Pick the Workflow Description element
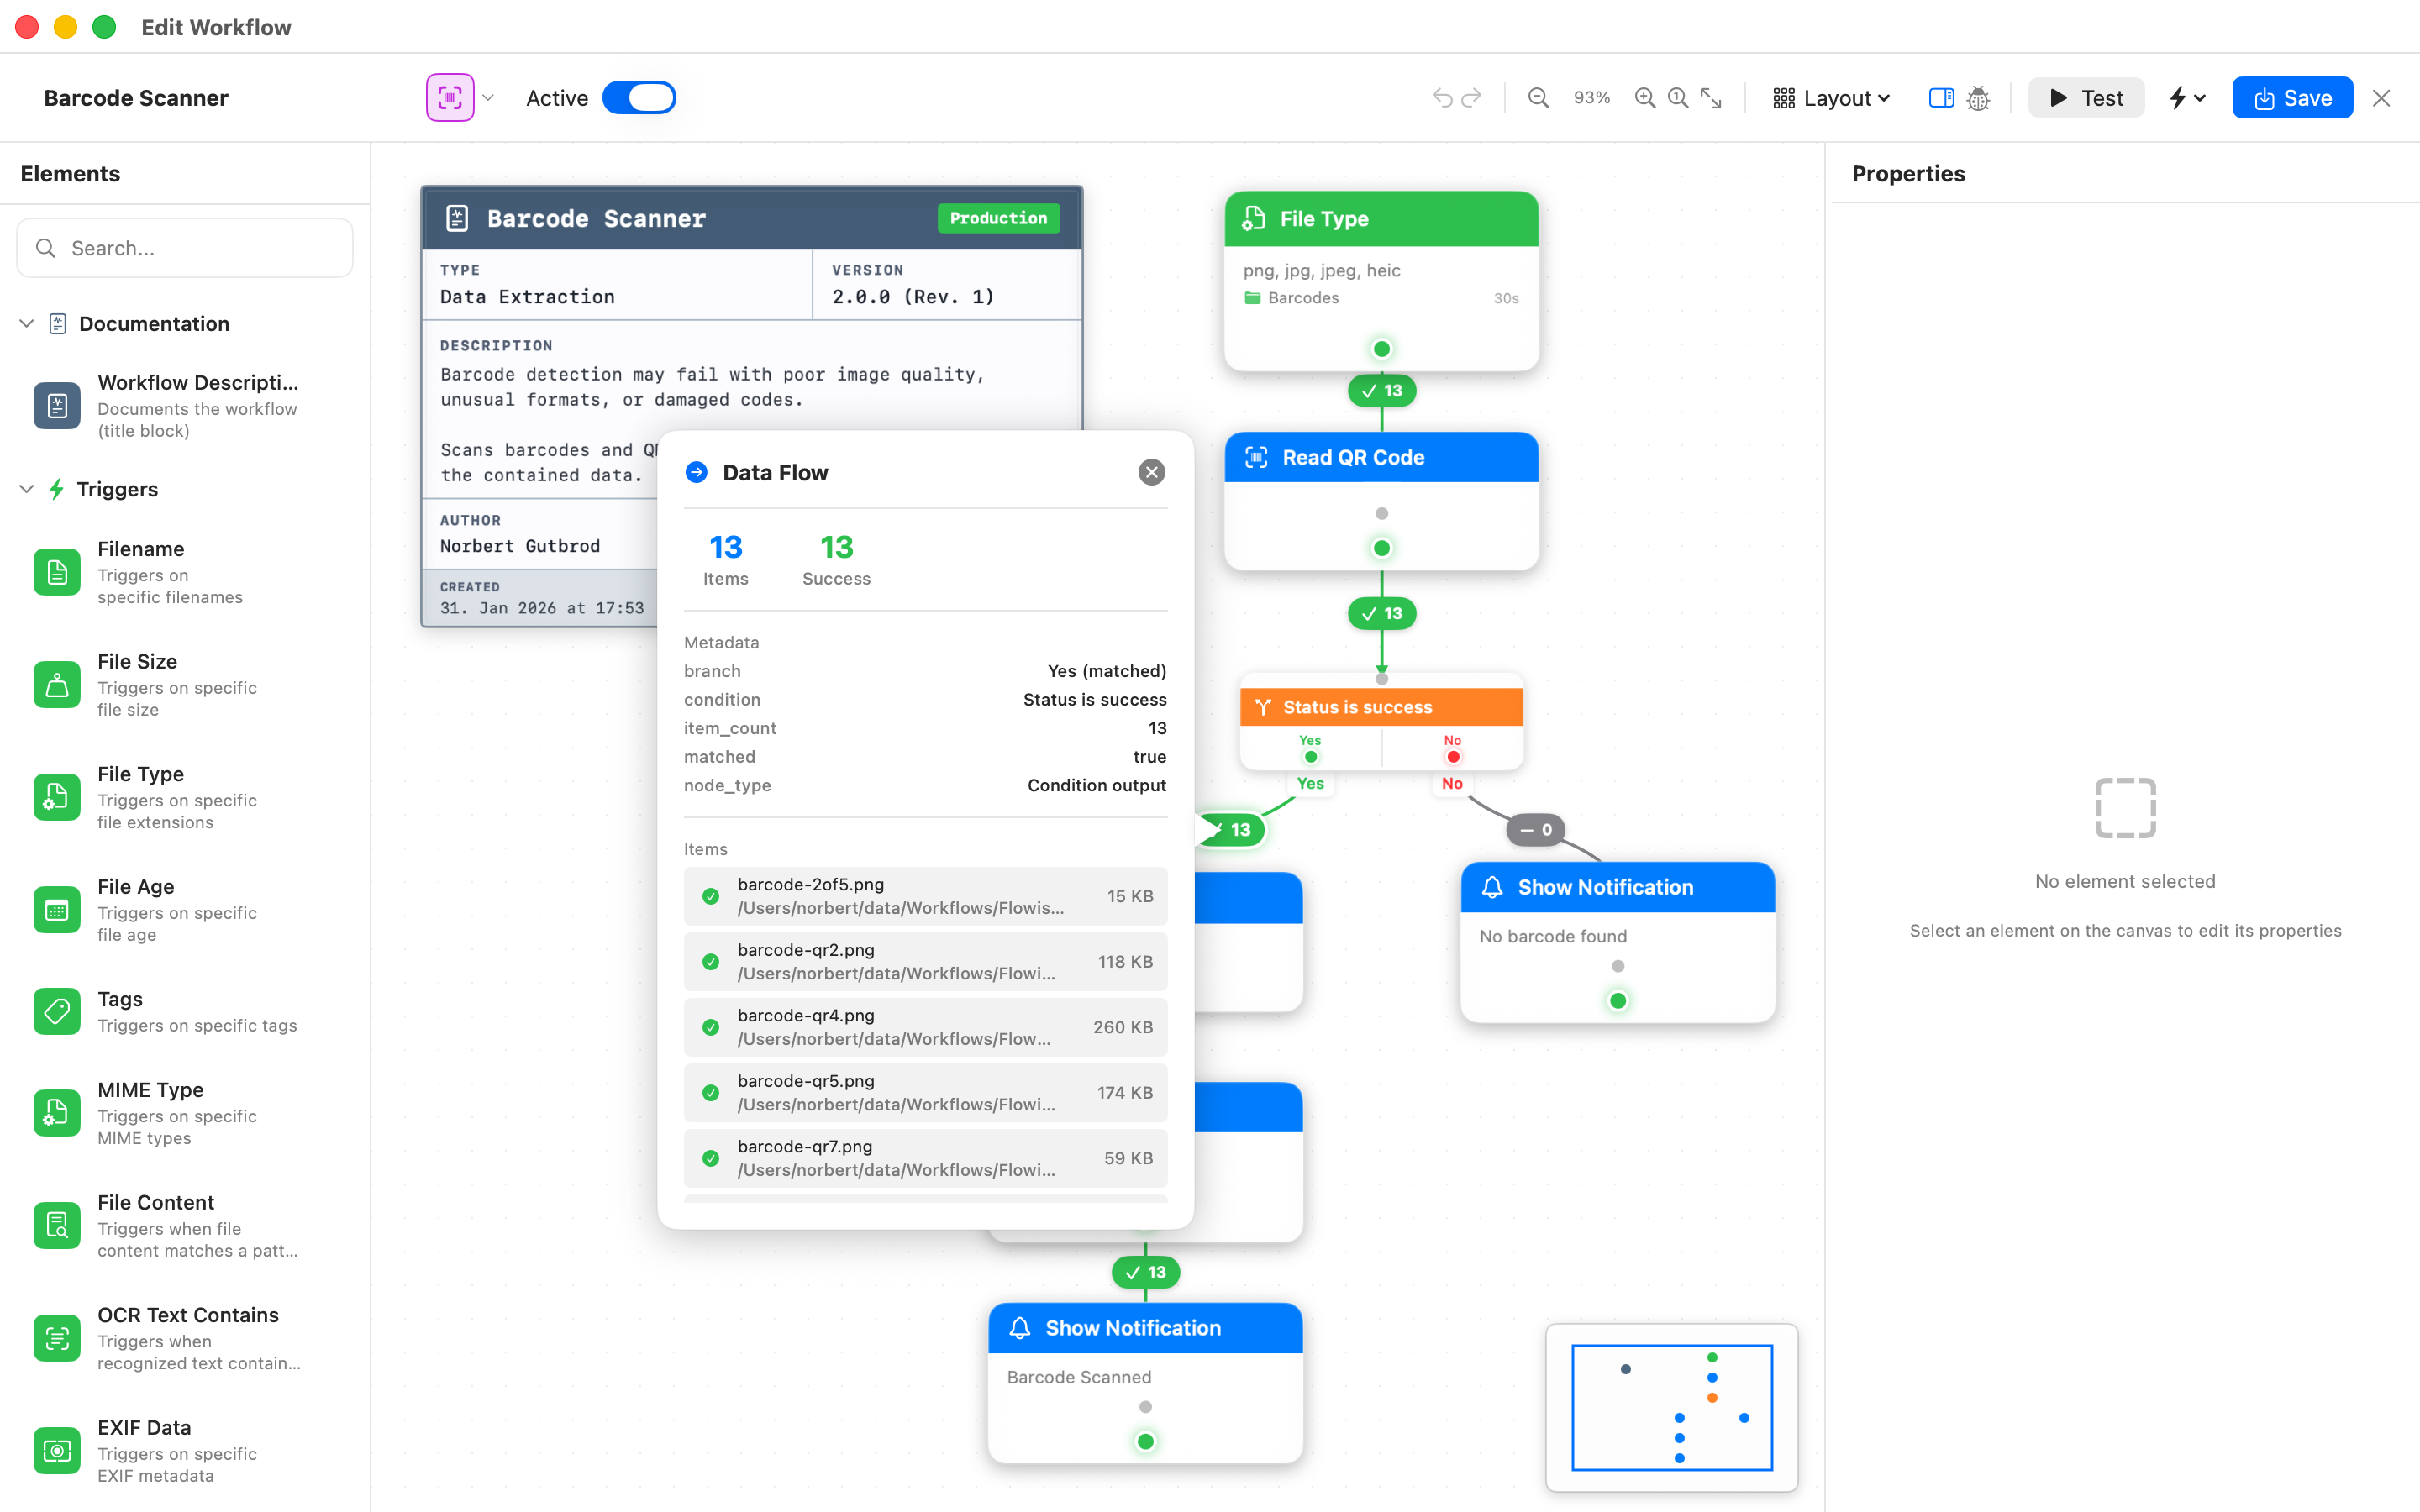2420x1512 pixels. [185, 406]
